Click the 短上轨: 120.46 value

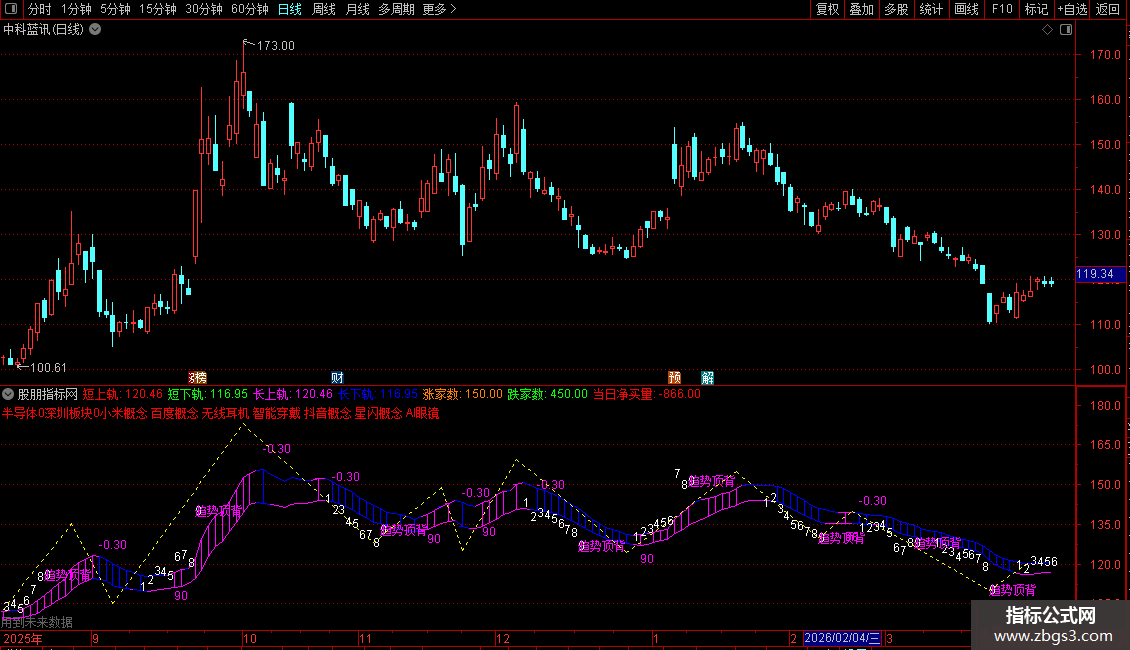click(123, 394)
